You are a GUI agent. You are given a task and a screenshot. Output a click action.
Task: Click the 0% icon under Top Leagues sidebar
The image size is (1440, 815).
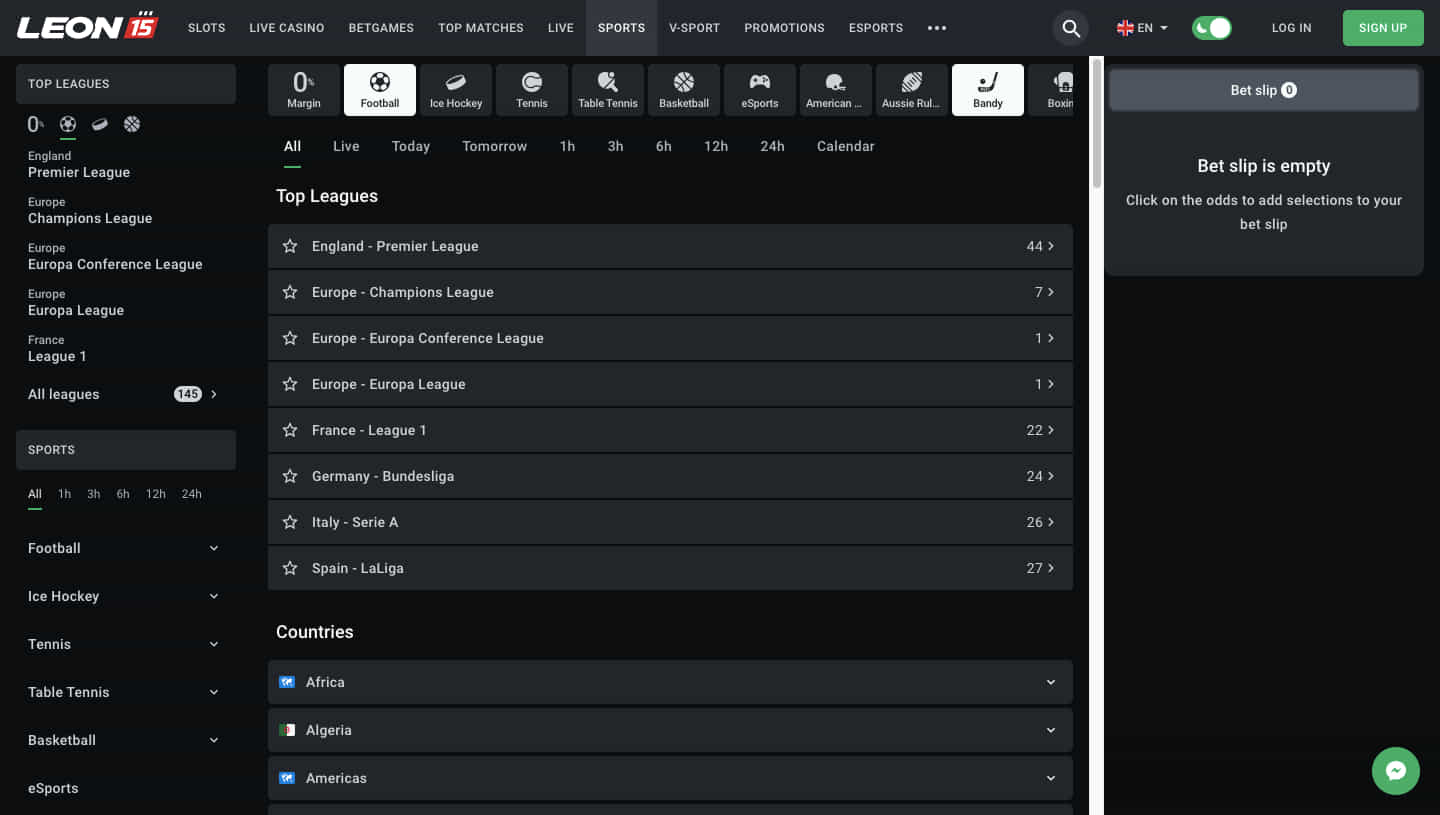coord(36,124)
